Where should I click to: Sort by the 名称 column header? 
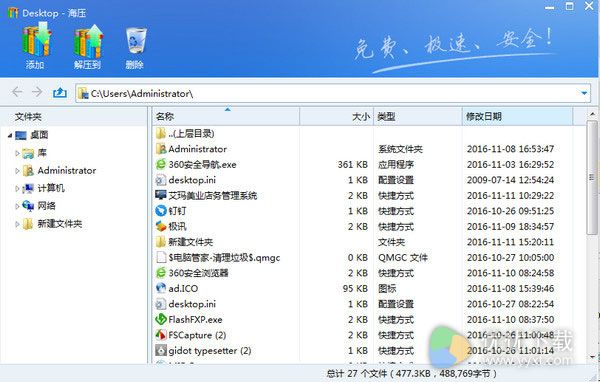click(x=226, y=116)
